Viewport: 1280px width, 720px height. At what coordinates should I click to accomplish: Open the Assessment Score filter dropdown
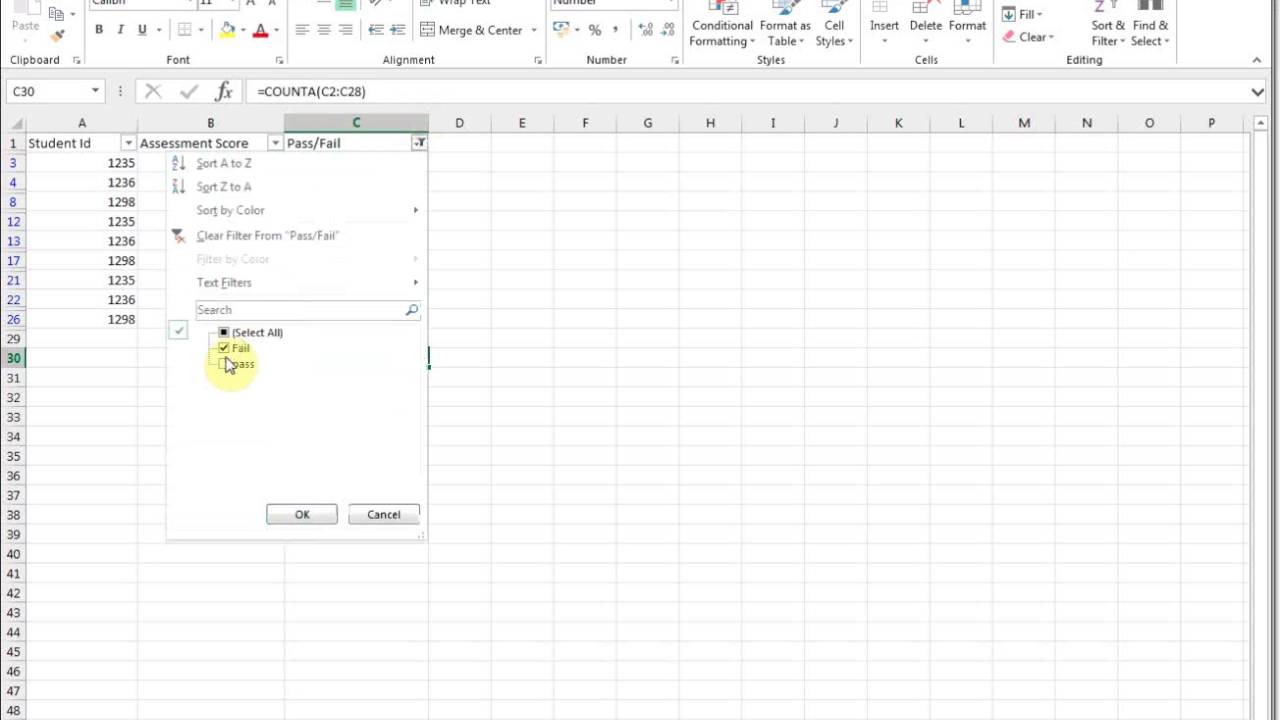coord(275,143)
